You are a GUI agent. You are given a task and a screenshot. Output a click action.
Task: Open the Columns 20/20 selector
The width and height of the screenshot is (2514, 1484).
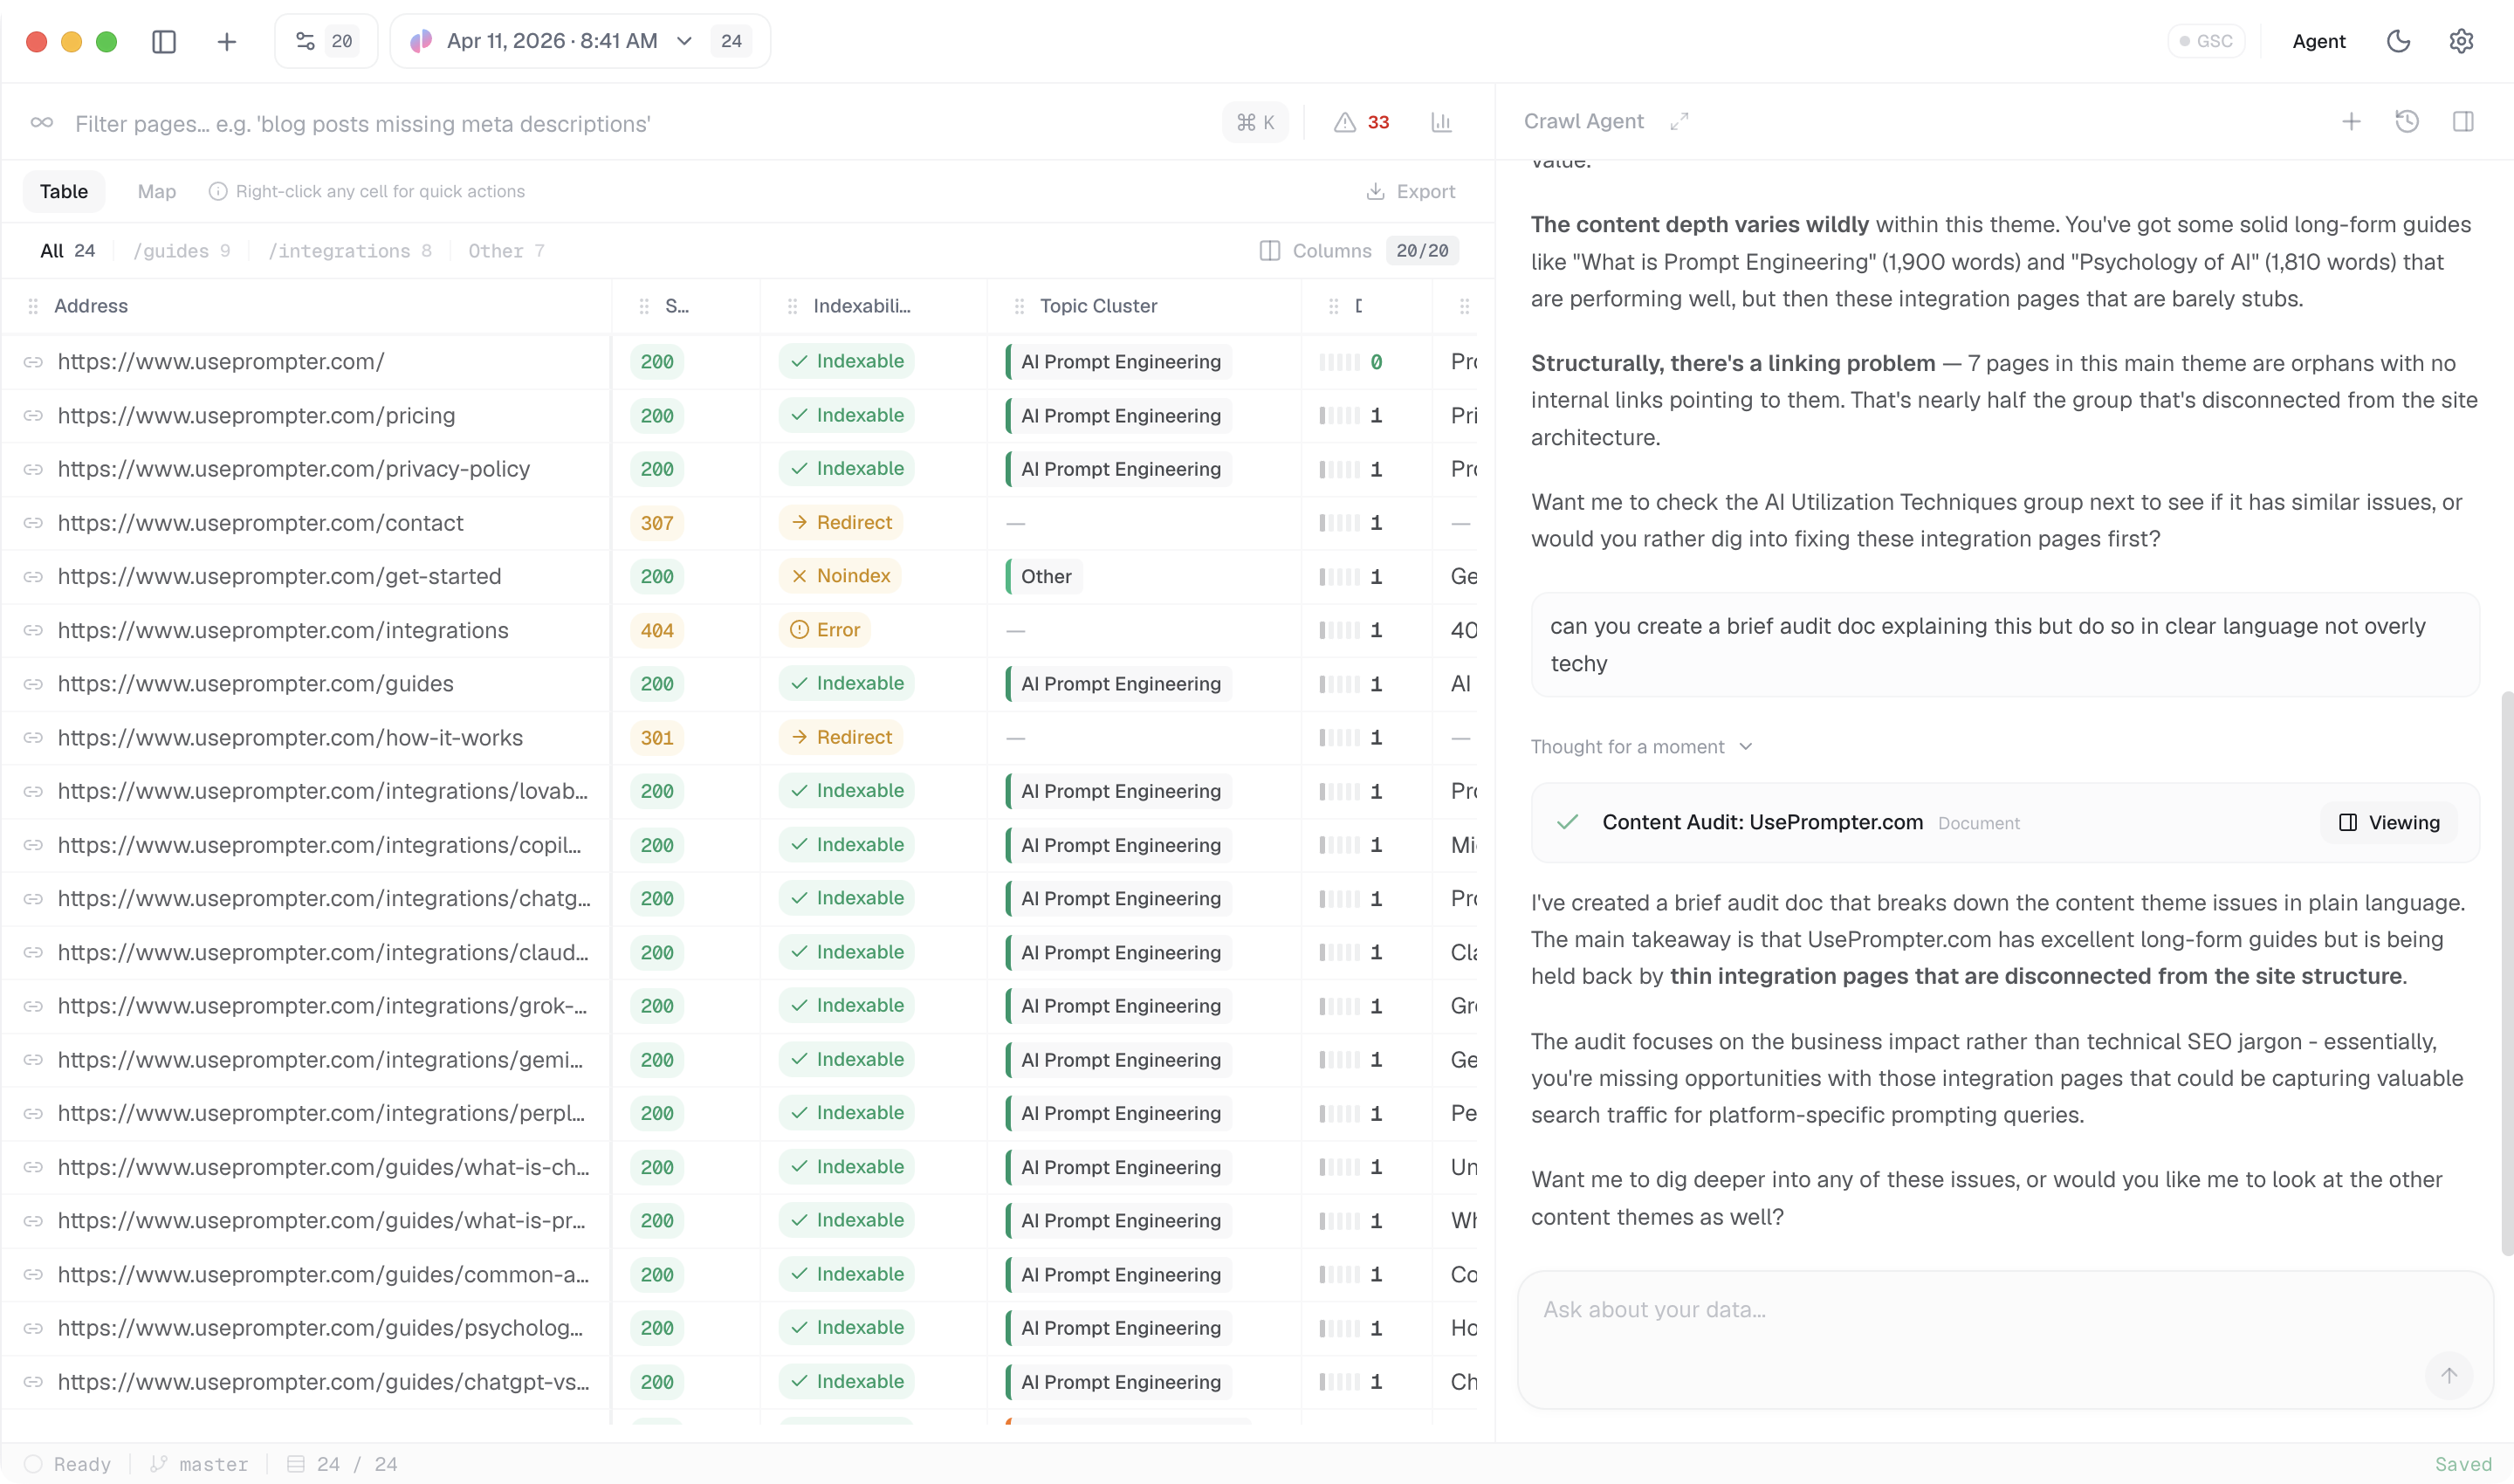(1358, 250)
